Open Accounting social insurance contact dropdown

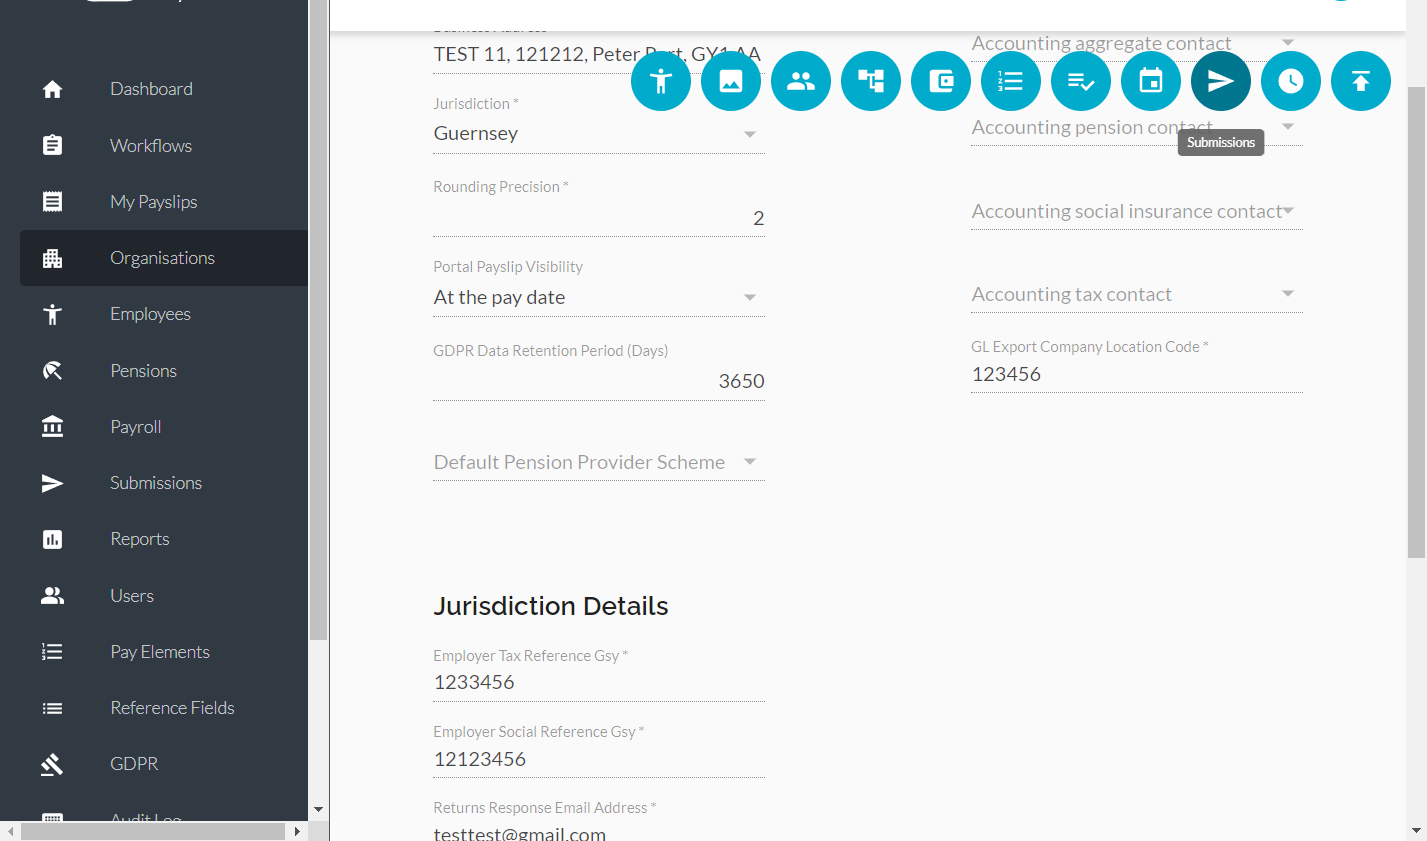[x=1137, y=211]
